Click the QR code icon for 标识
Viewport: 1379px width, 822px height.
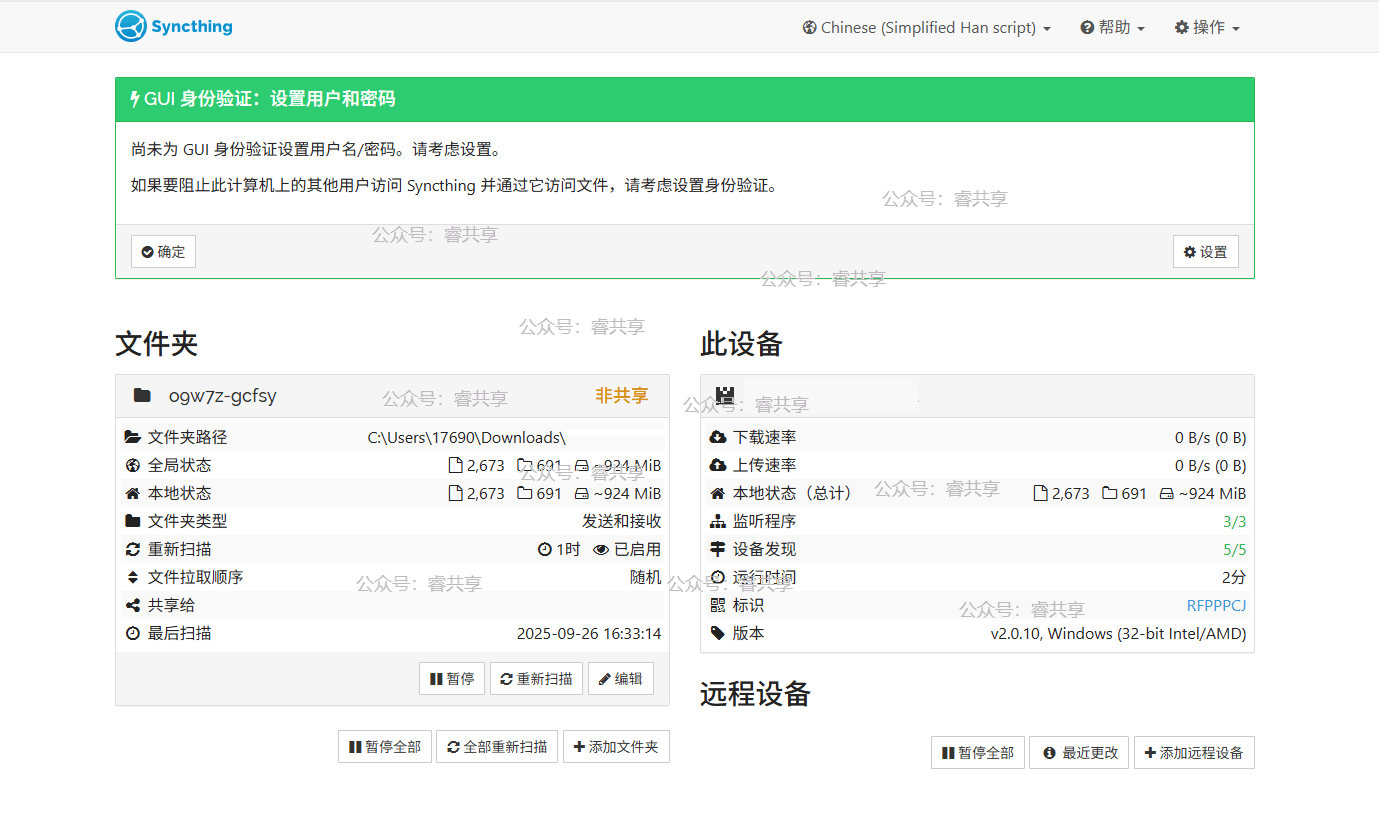coord(717,605)
